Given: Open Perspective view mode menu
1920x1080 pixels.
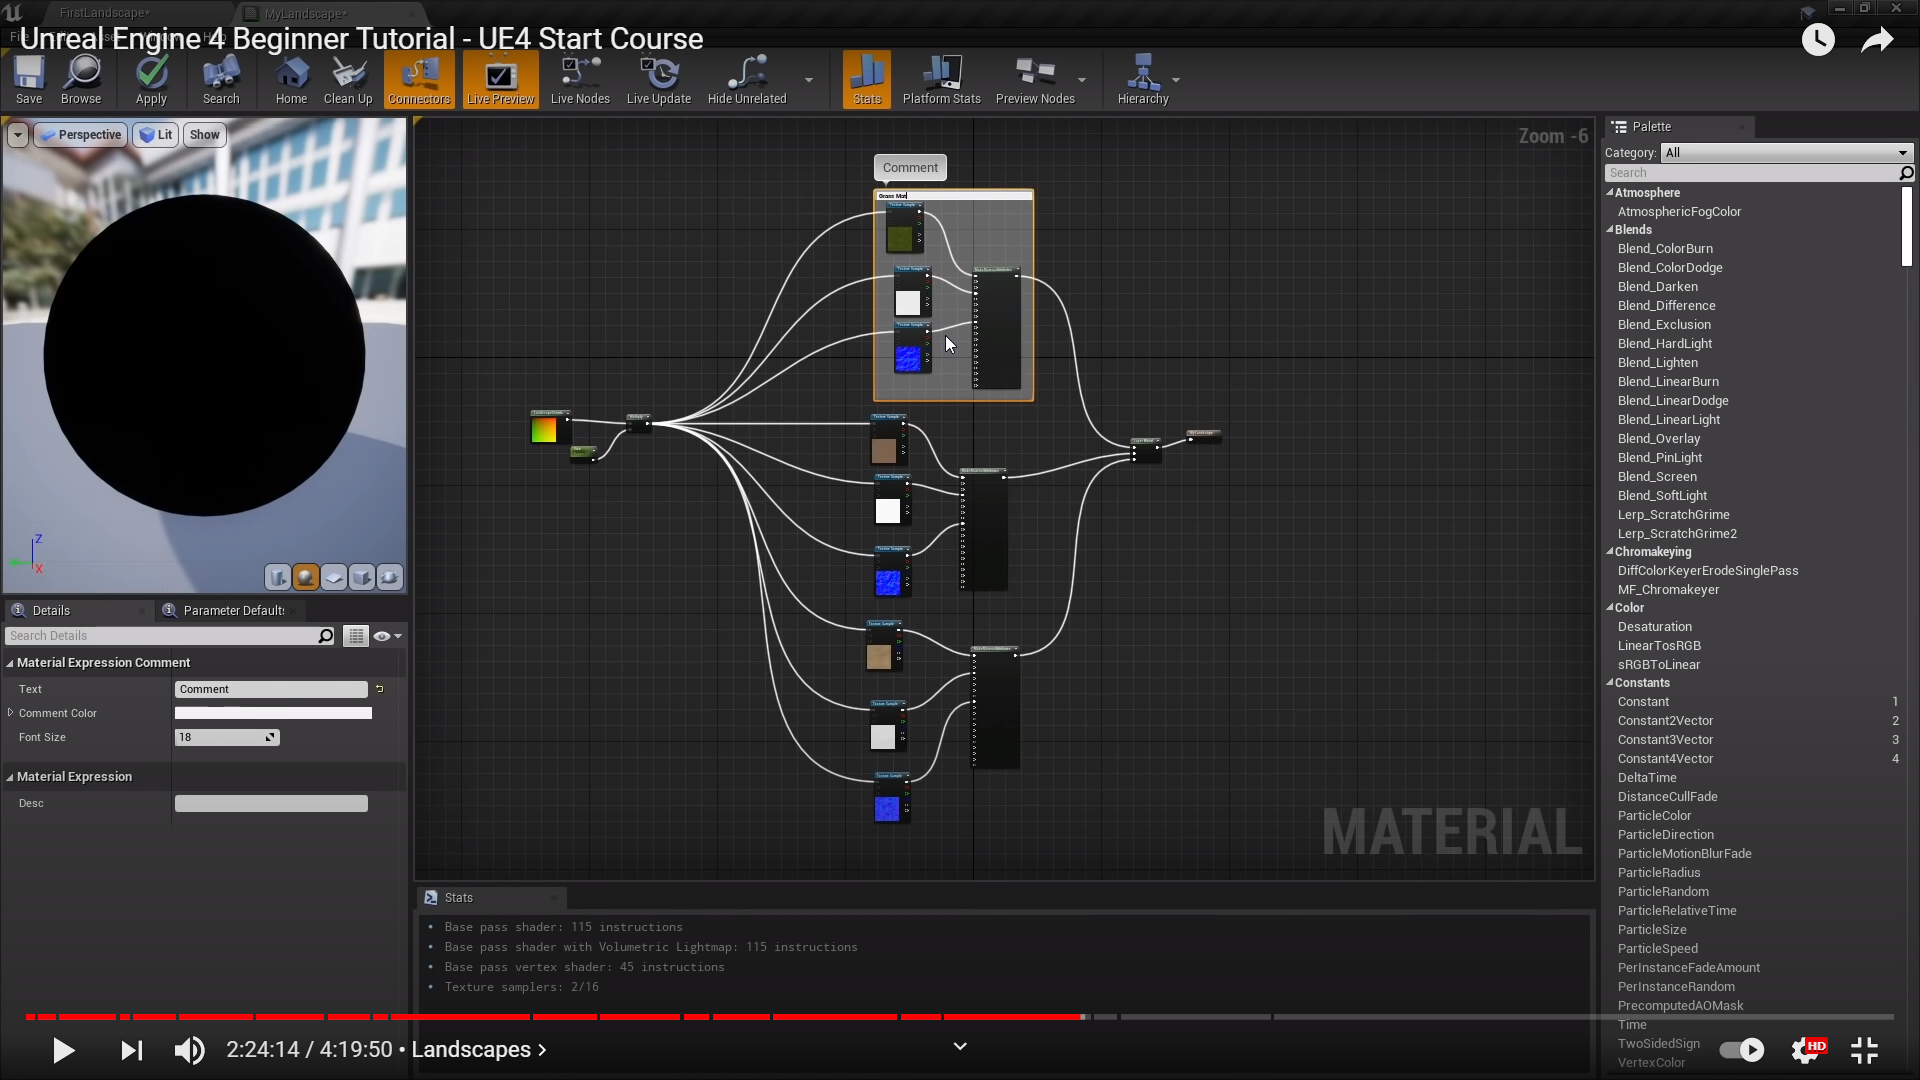Looking at the screenshot, I should [81, 135].
